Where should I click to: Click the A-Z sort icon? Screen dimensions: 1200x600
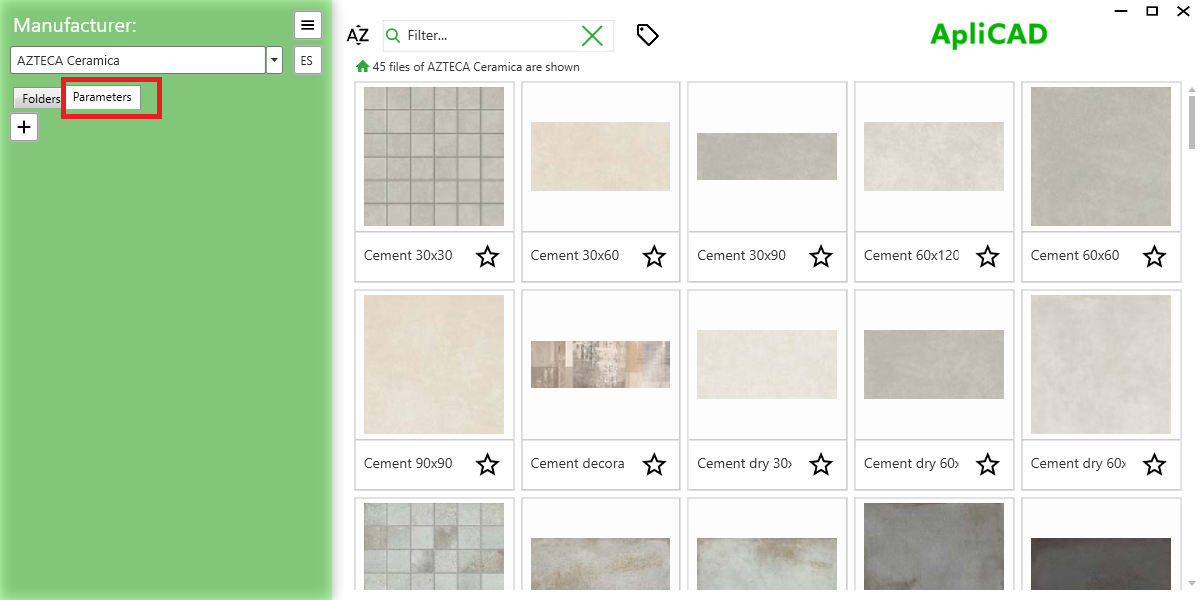[x=357, y=34]
